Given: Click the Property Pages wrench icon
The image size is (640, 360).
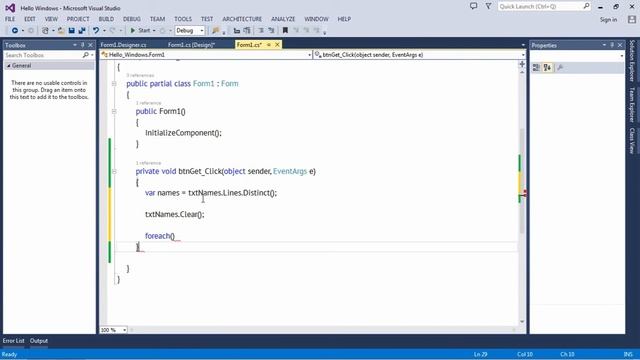Looking at the screenshot, I should [560, 68].
